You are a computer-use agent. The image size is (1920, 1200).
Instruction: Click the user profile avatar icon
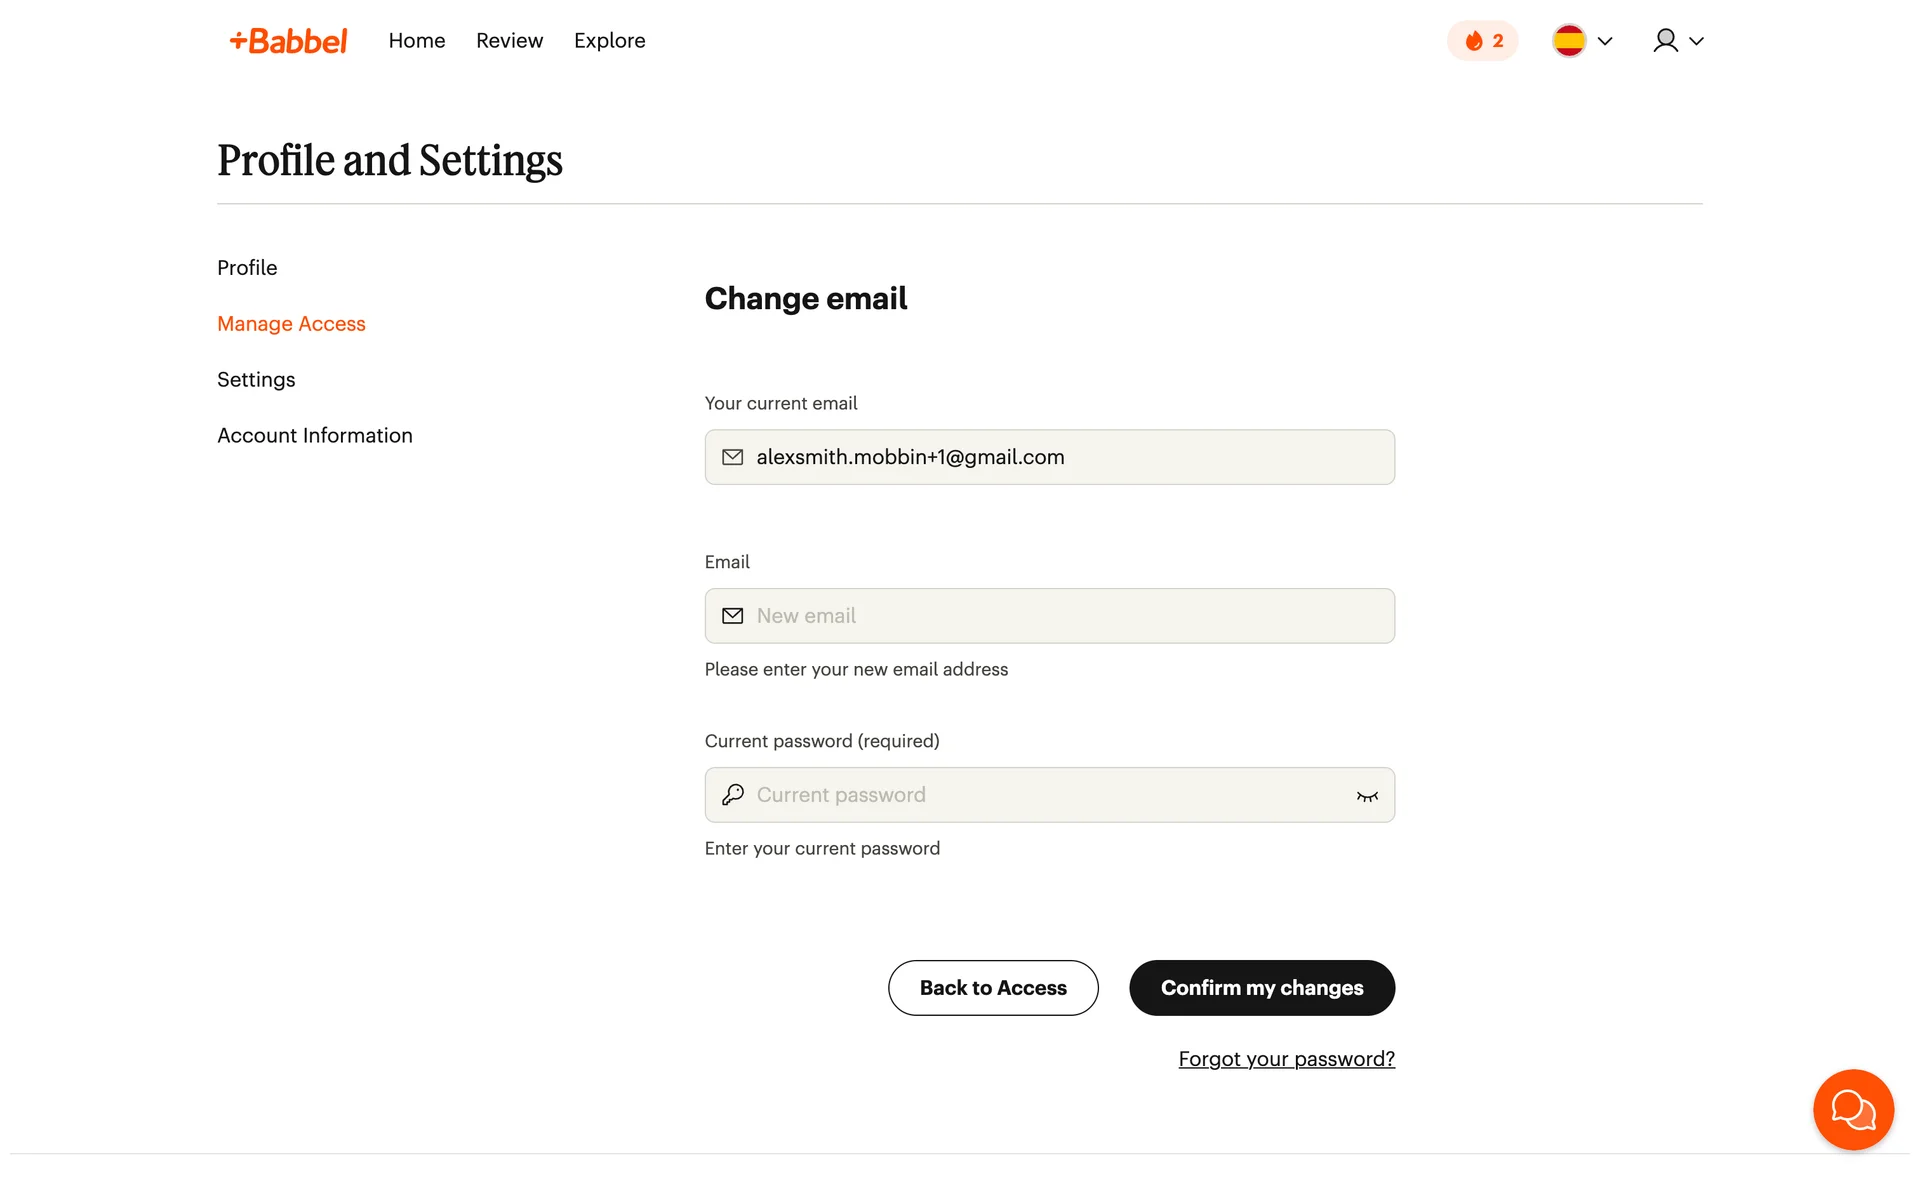coord(1665,41)
